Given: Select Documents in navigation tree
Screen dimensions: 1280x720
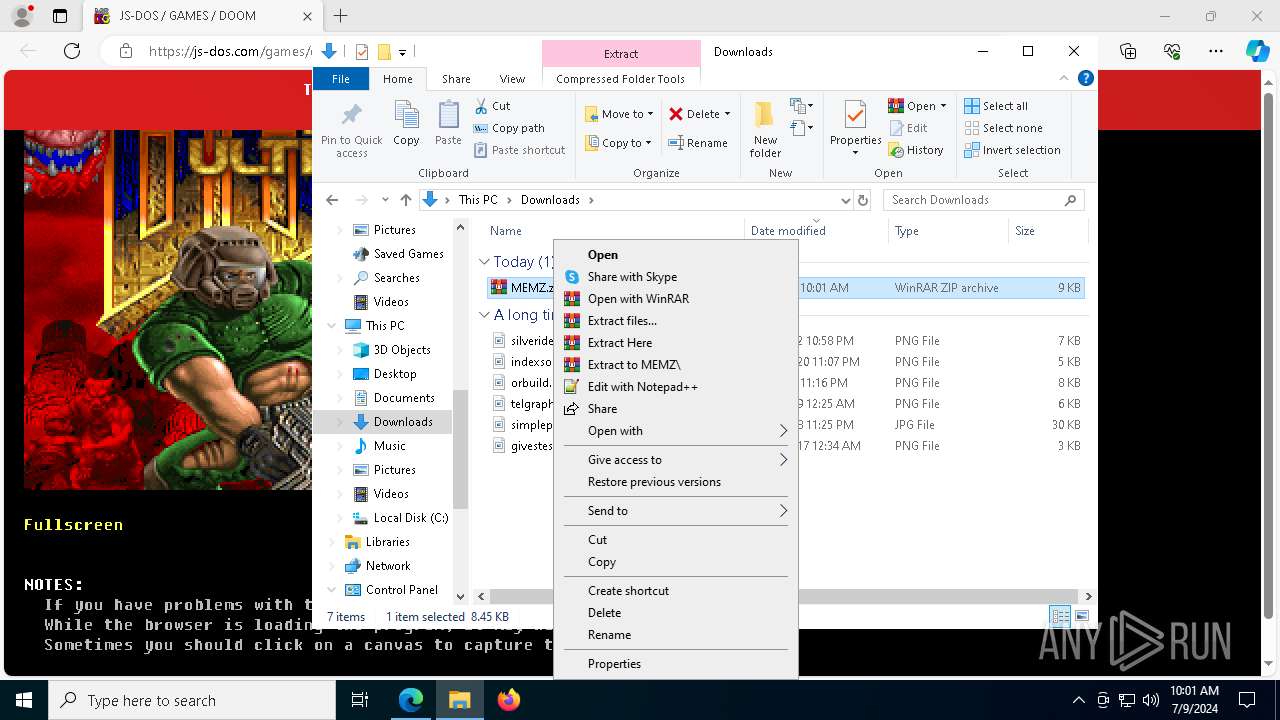Looking at the screenshot, I should 404,398.
